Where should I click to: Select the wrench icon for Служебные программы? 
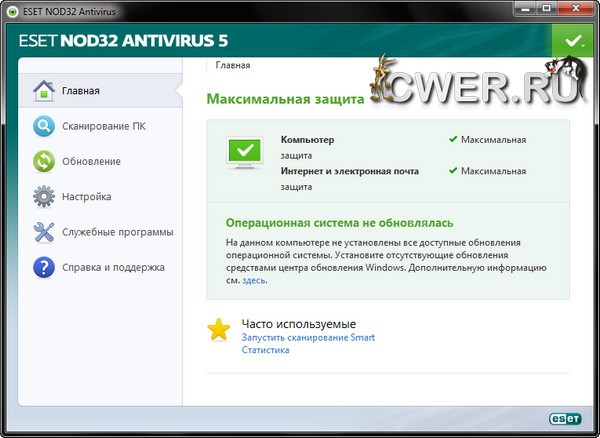tap(44, 232)
